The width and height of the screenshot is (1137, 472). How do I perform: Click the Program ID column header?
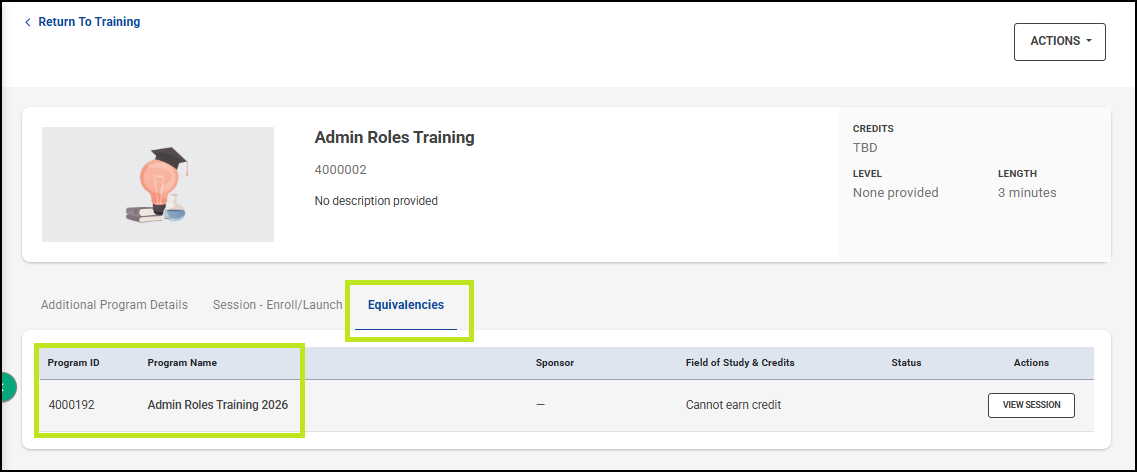(73, 363)
